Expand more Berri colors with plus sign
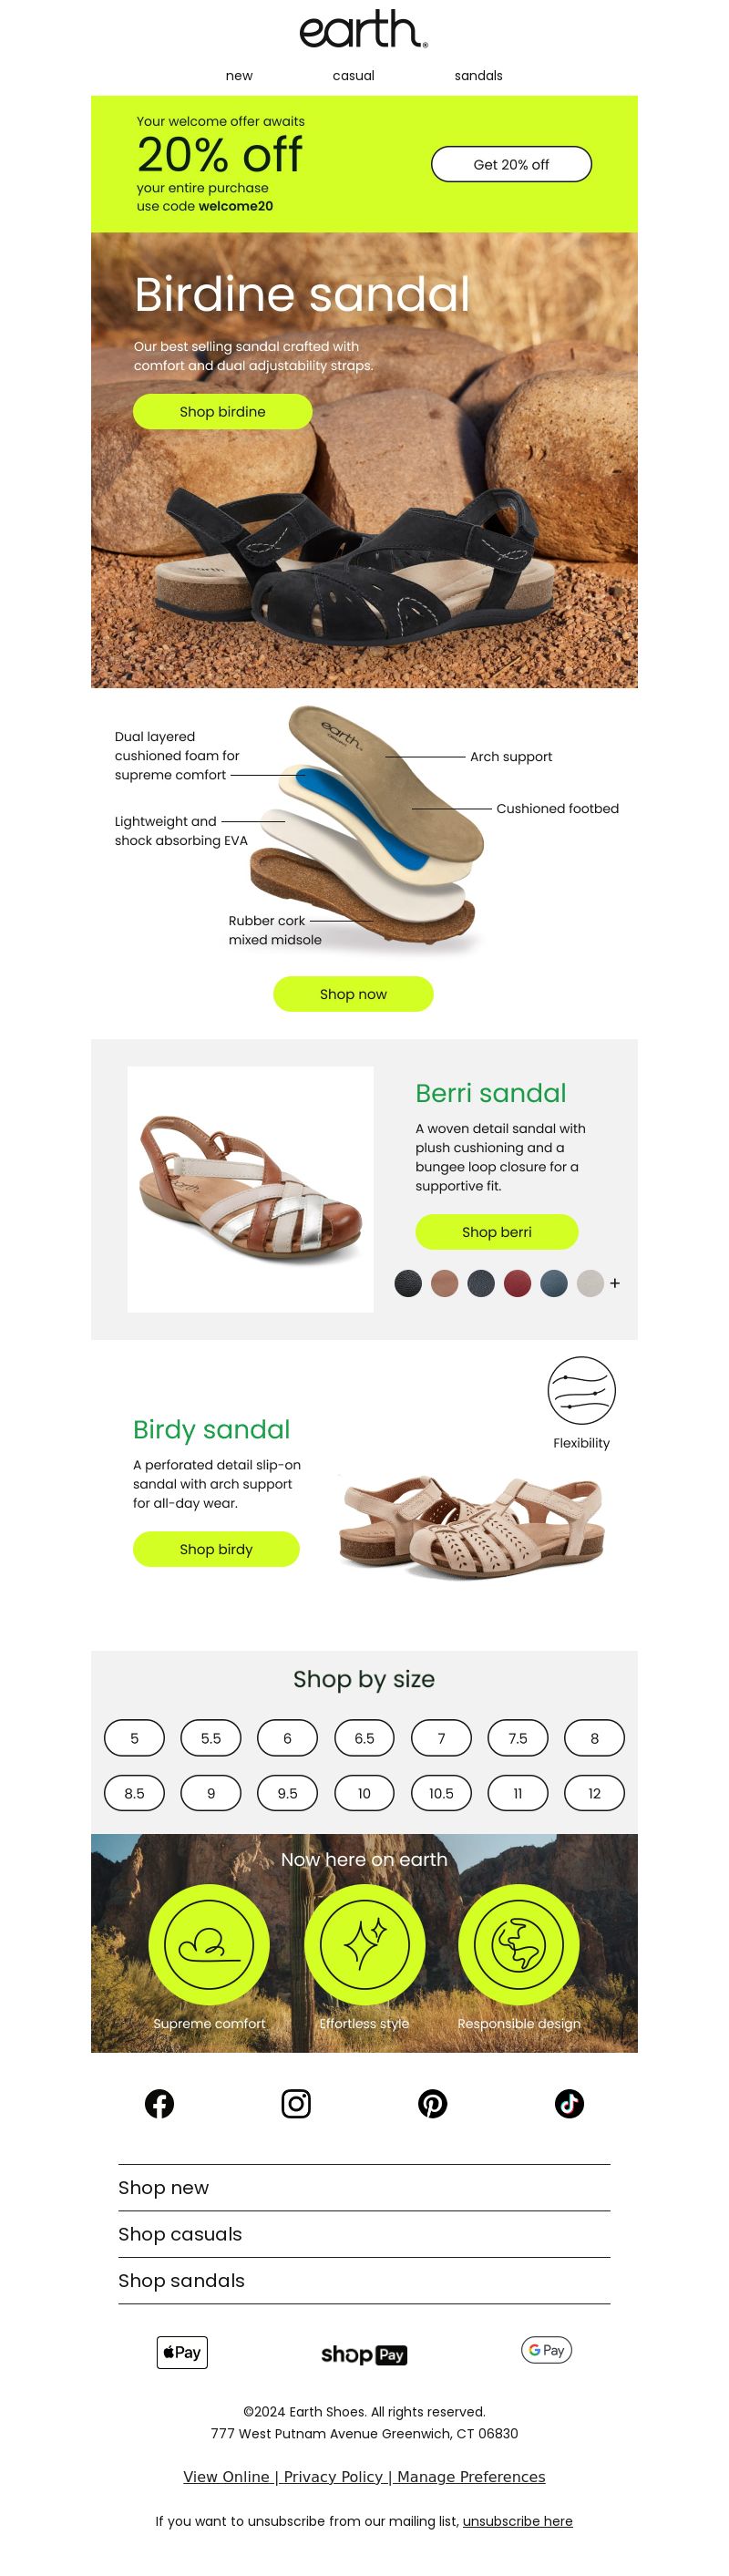The width and height of the screenshot is (729, 2576). (x=615, y=1283)
